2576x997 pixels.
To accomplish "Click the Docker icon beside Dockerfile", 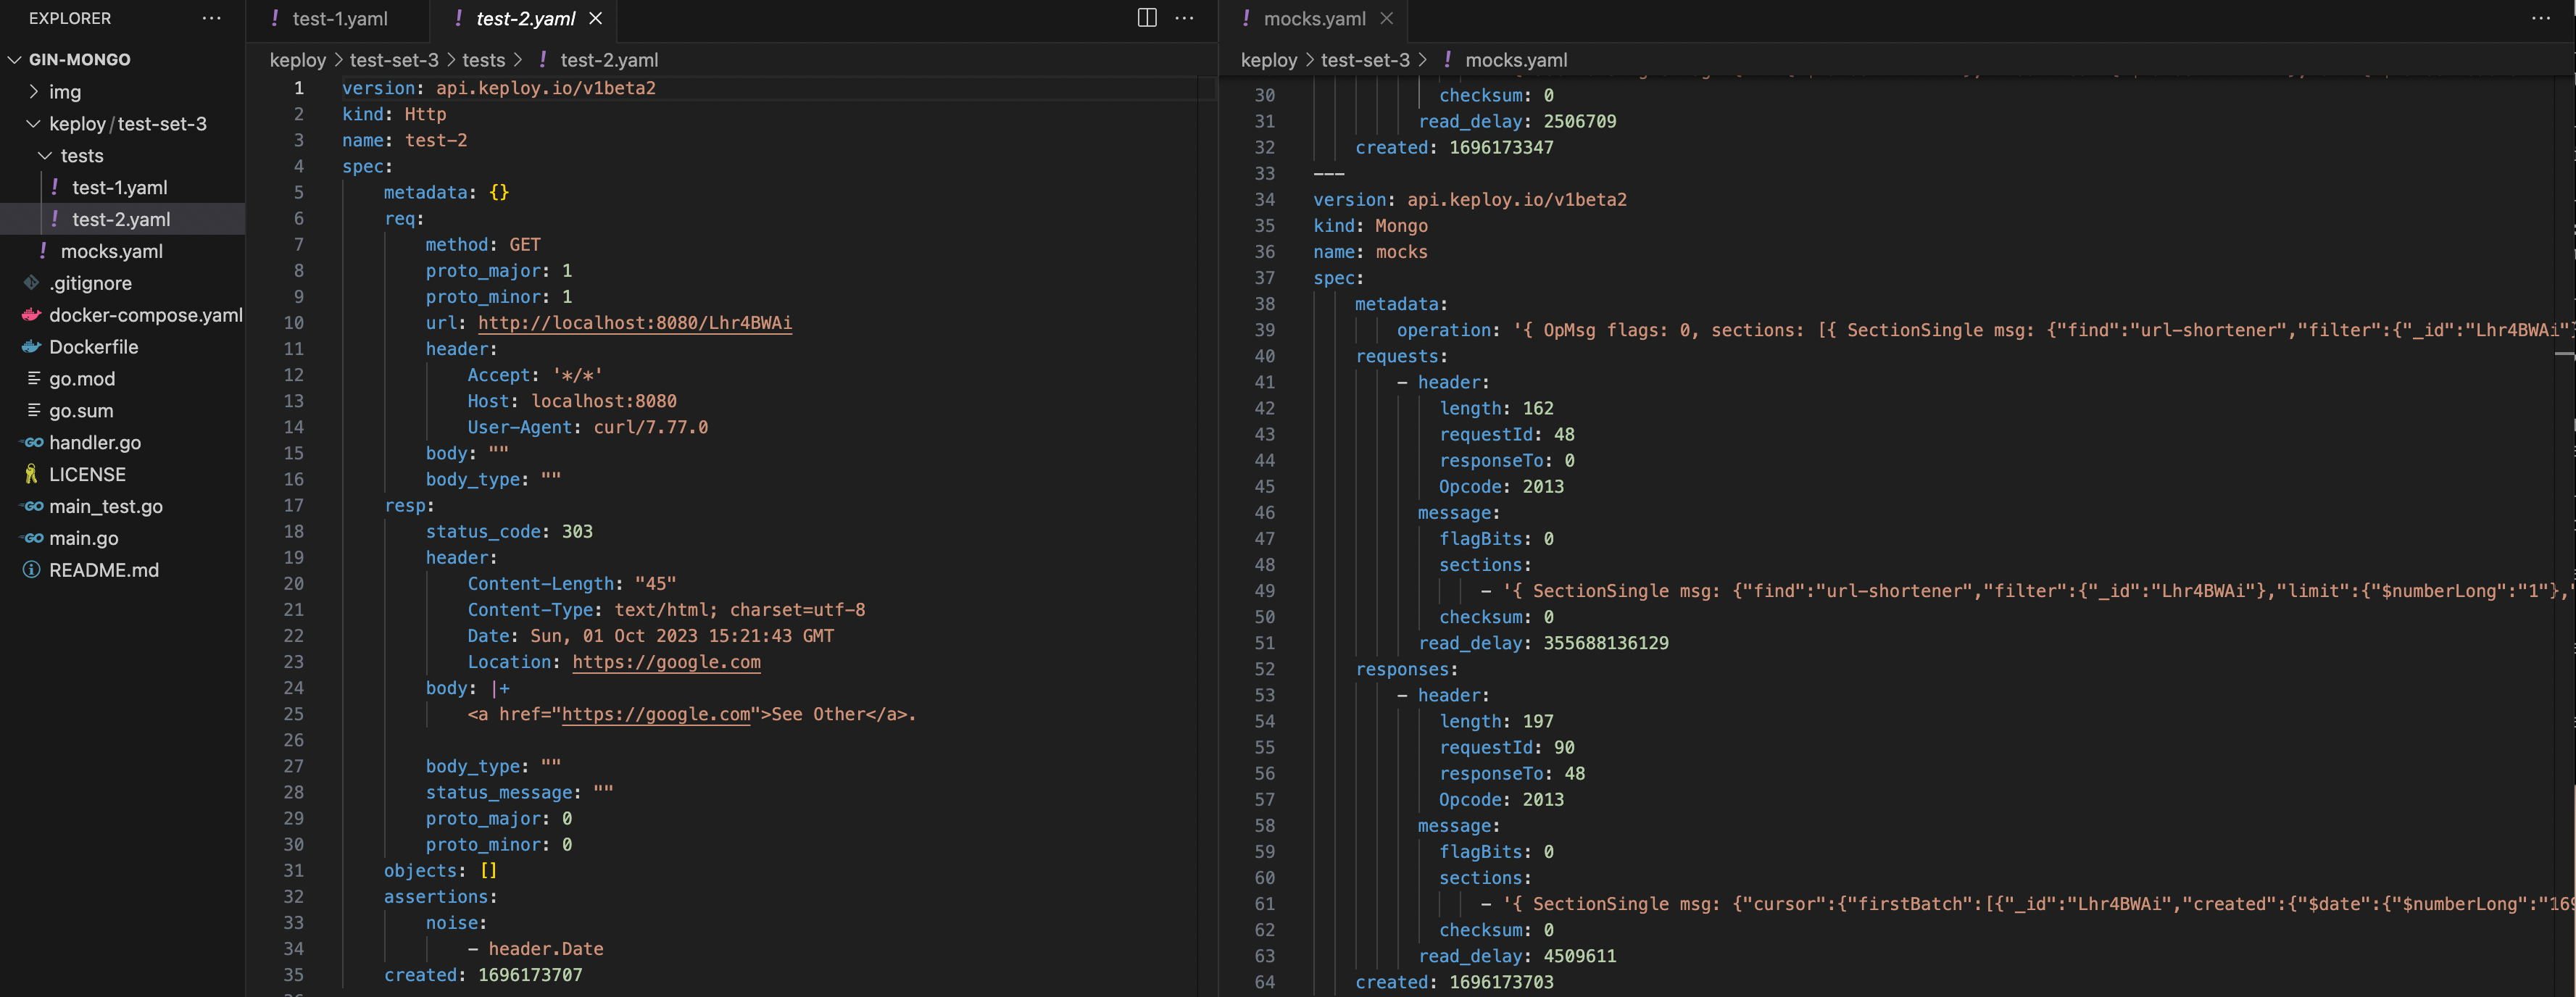I will [x=32, y=347].
